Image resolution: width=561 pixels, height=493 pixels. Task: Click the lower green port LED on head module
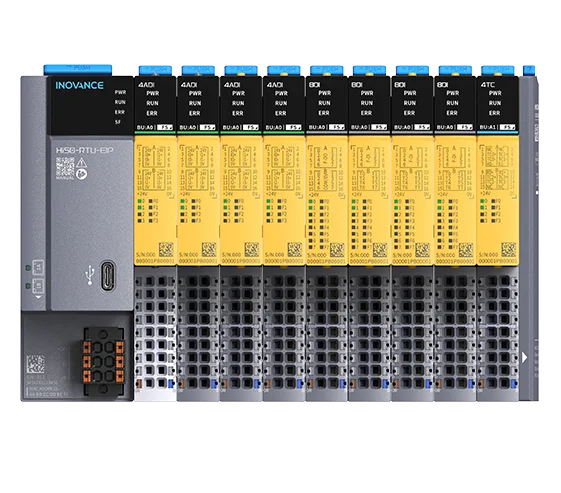(28, 285)
